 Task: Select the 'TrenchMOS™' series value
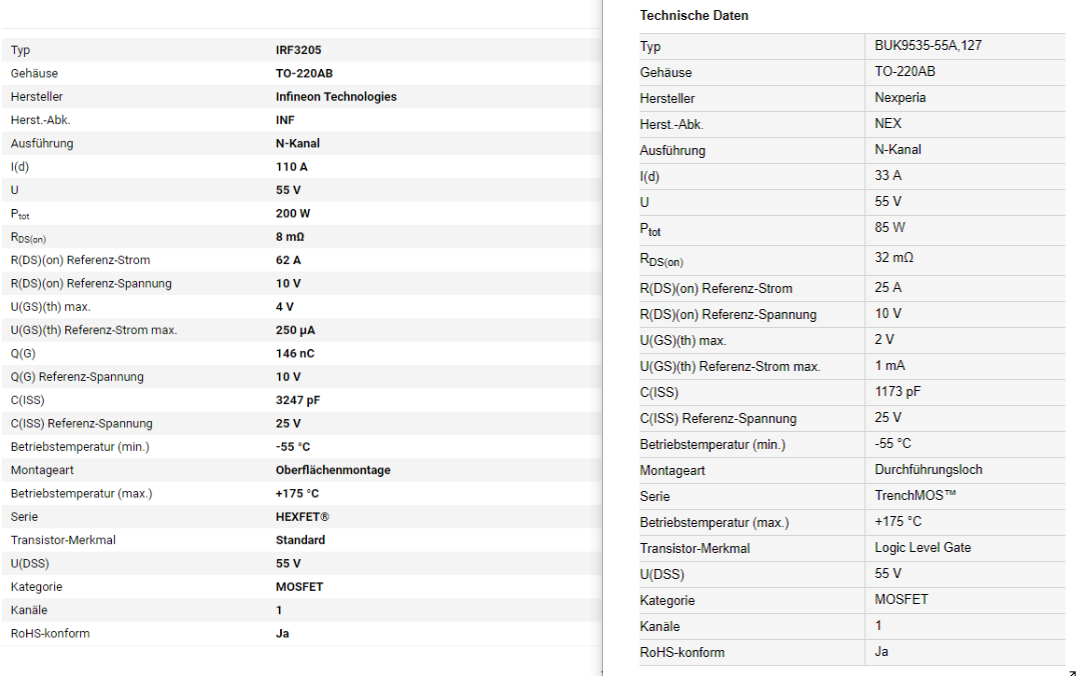coord(915,495)
